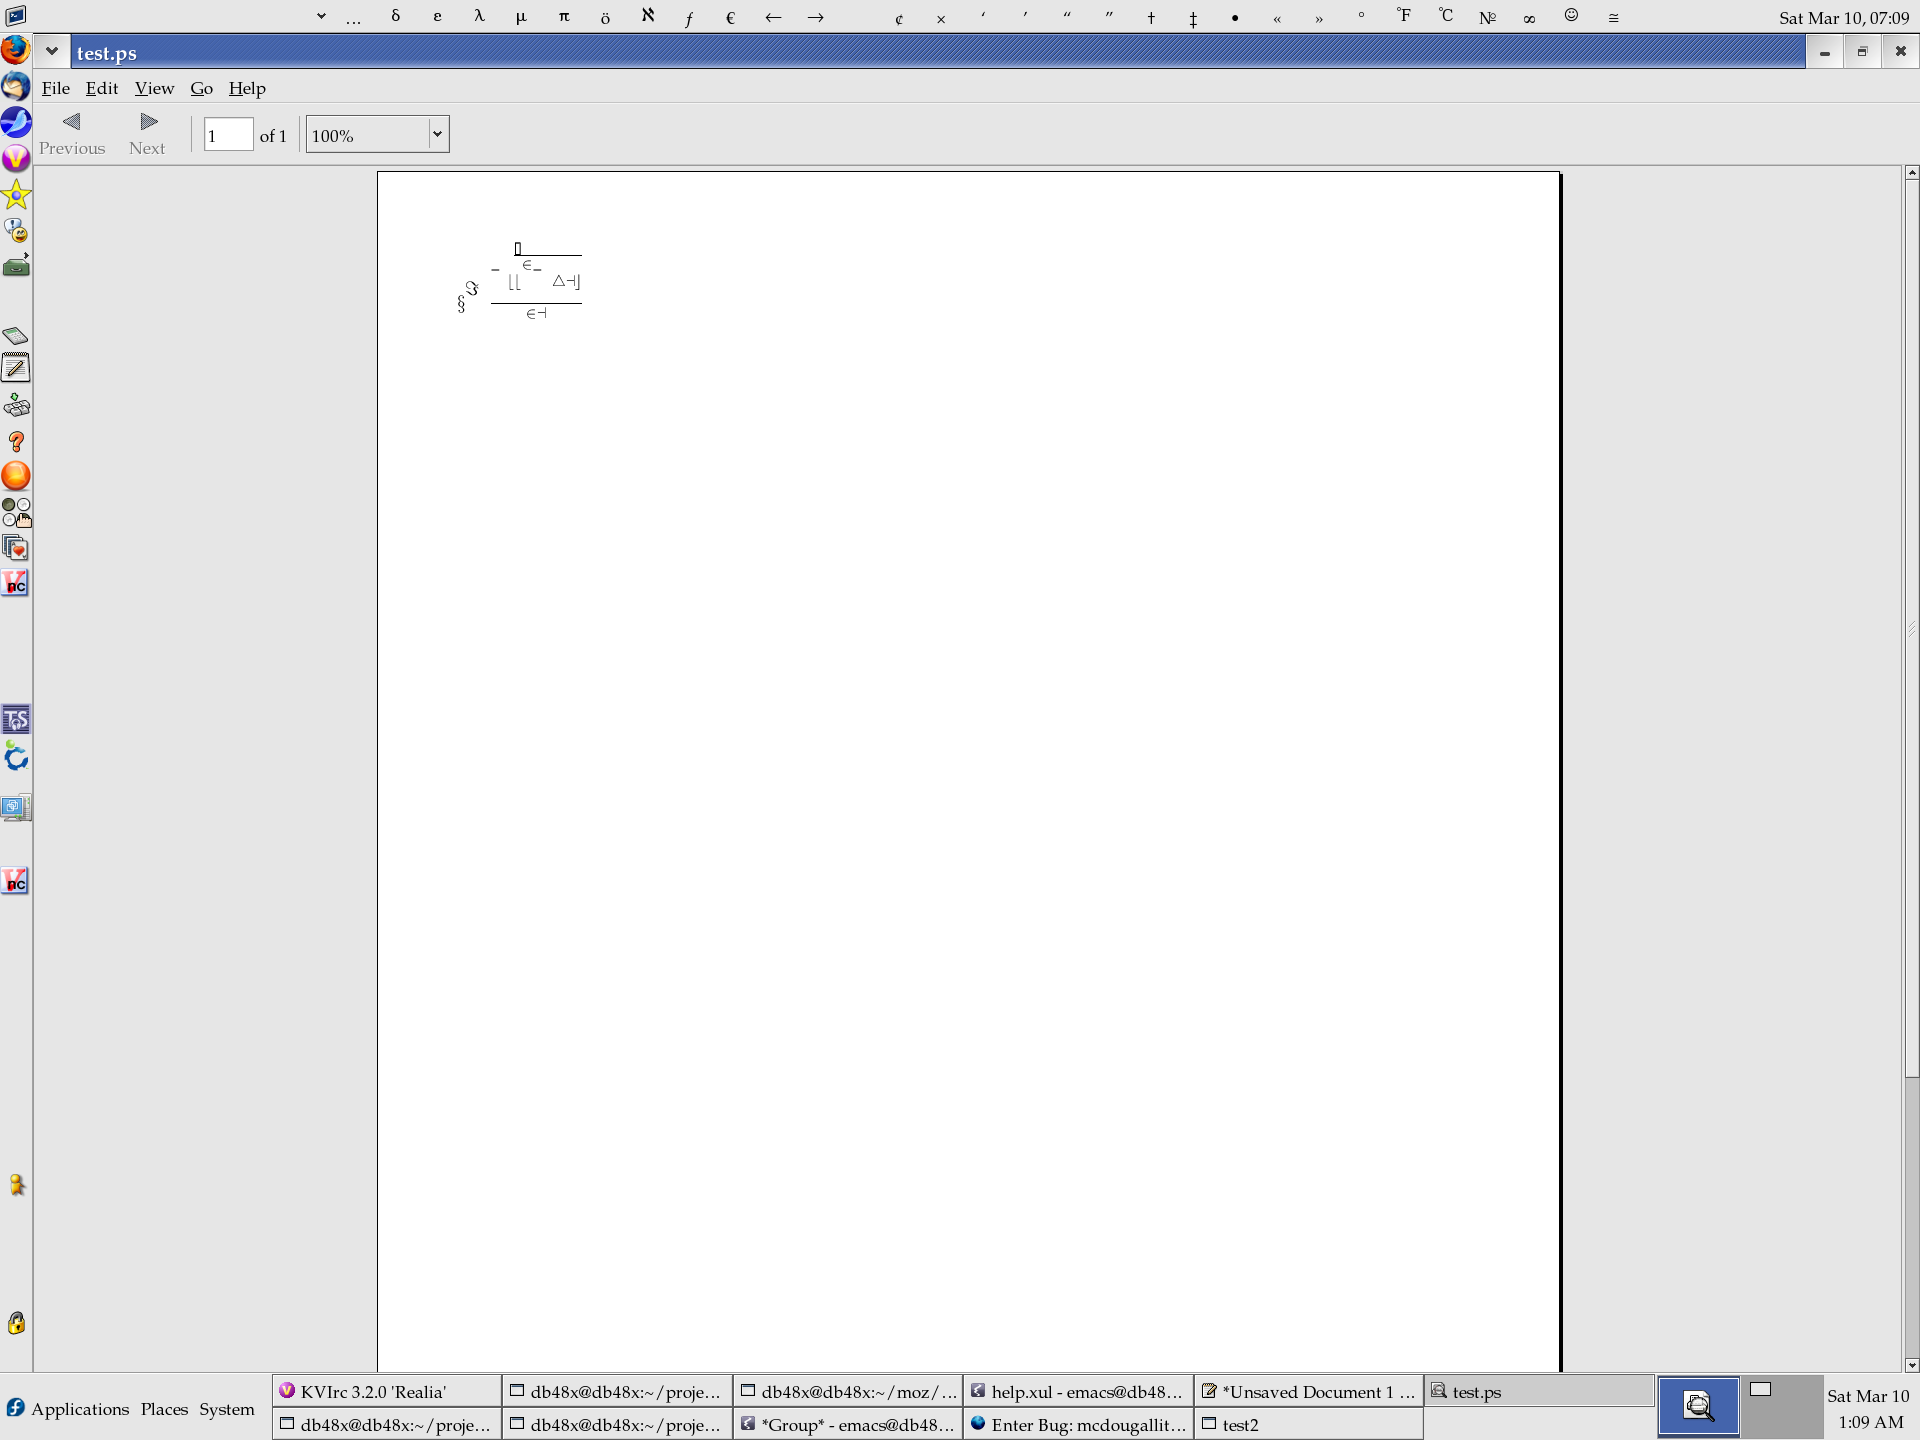This screenshot has height=1440, width=1920.
Task: Open KVIrc purple V launcher icon
Action: (16, 158)
